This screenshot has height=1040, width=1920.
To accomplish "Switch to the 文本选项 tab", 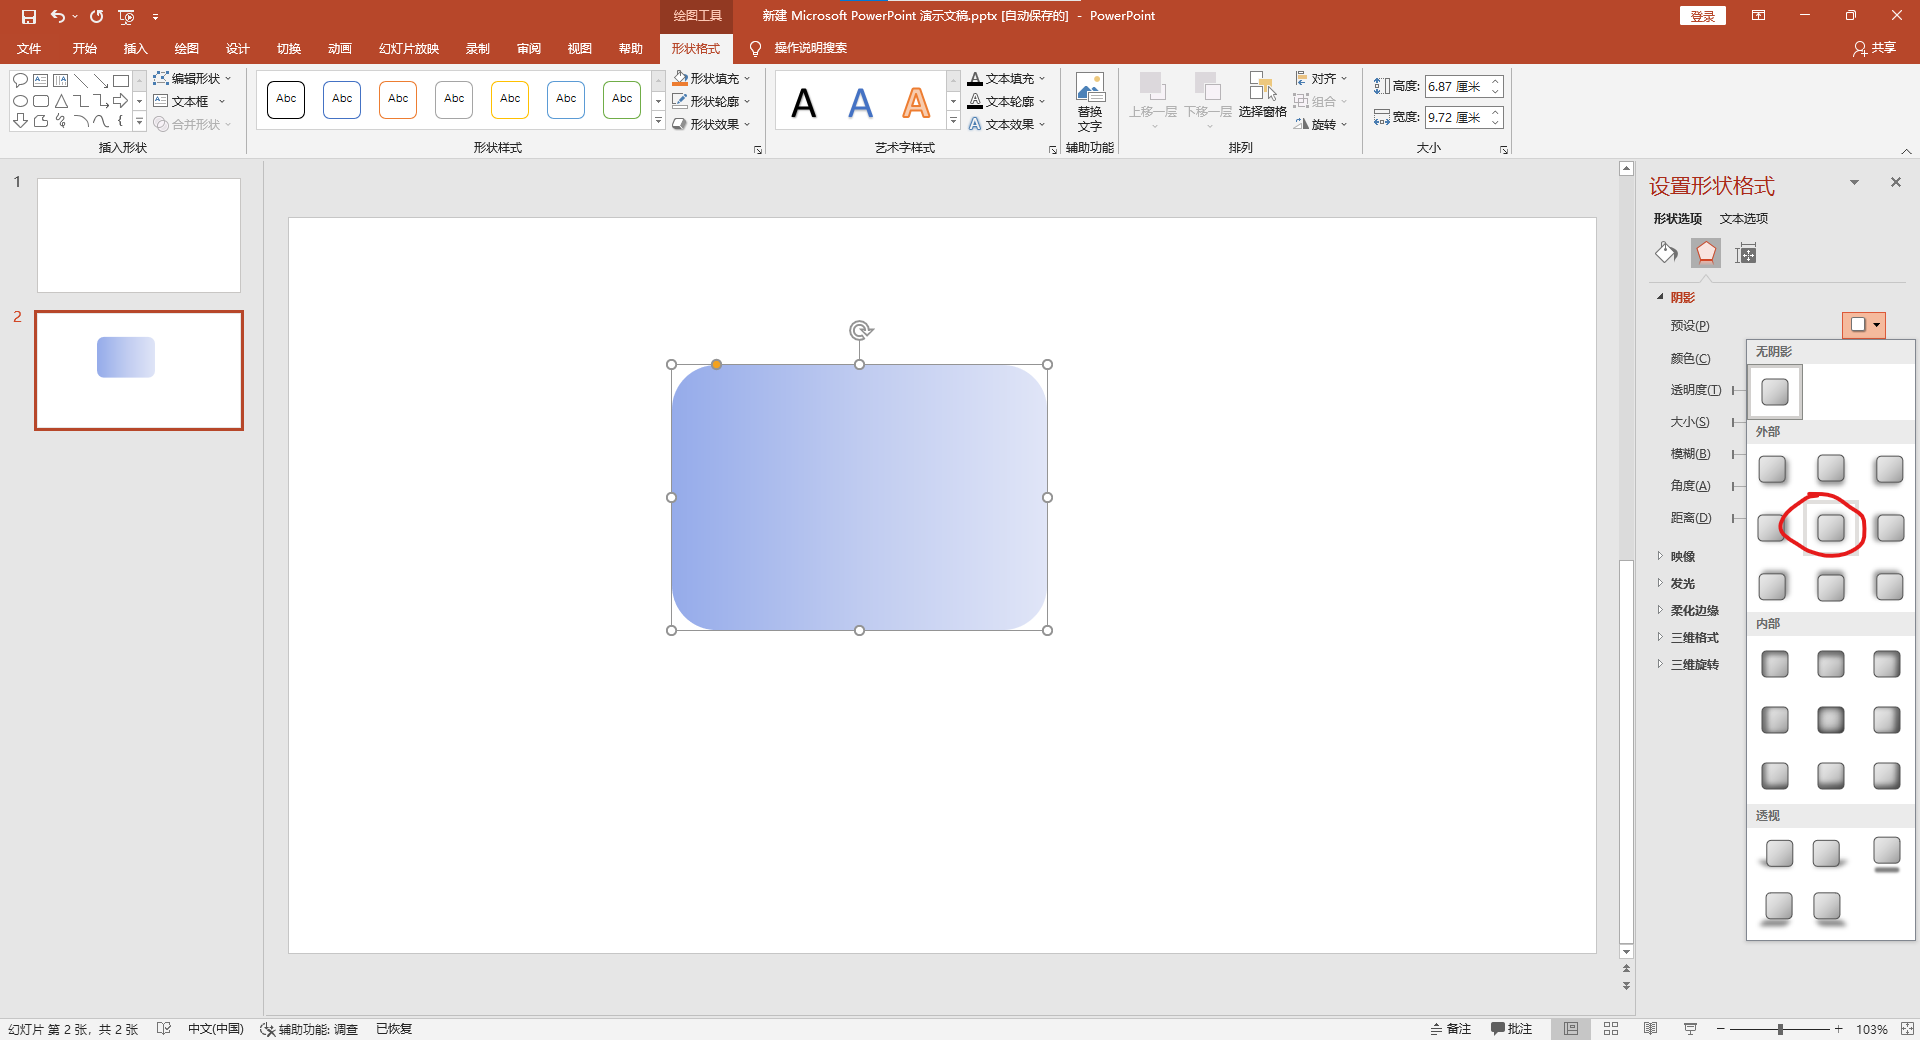I will coord(1744,218).
